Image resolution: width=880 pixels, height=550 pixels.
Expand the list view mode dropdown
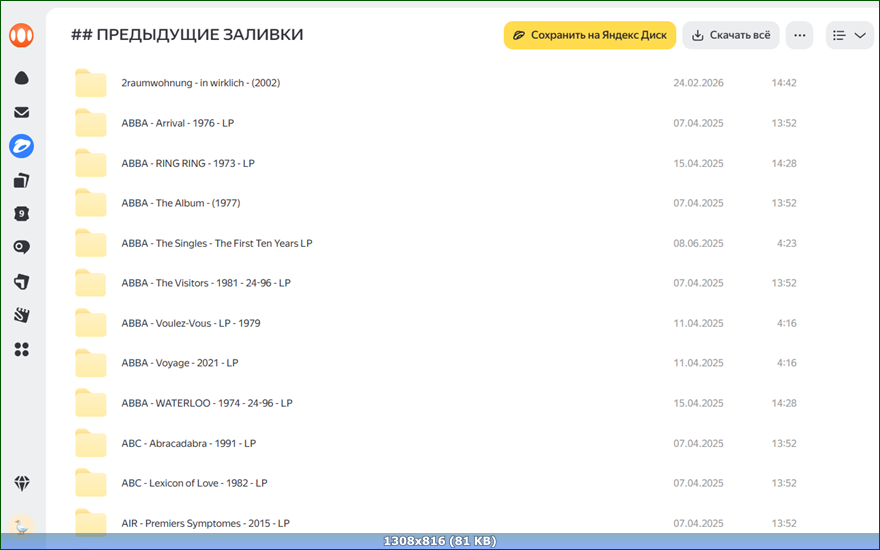pyautogui.click(x=850, y=35)
